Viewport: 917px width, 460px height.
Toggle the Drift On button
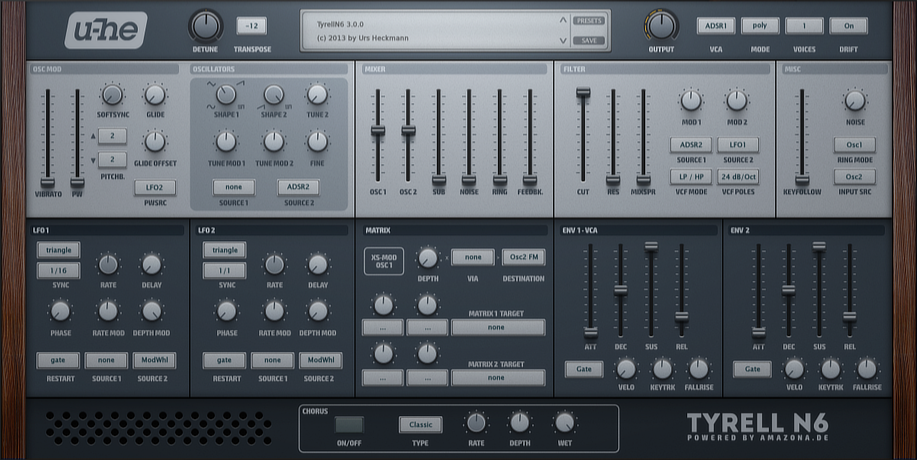pyautogui.click(x=849, y=26)
